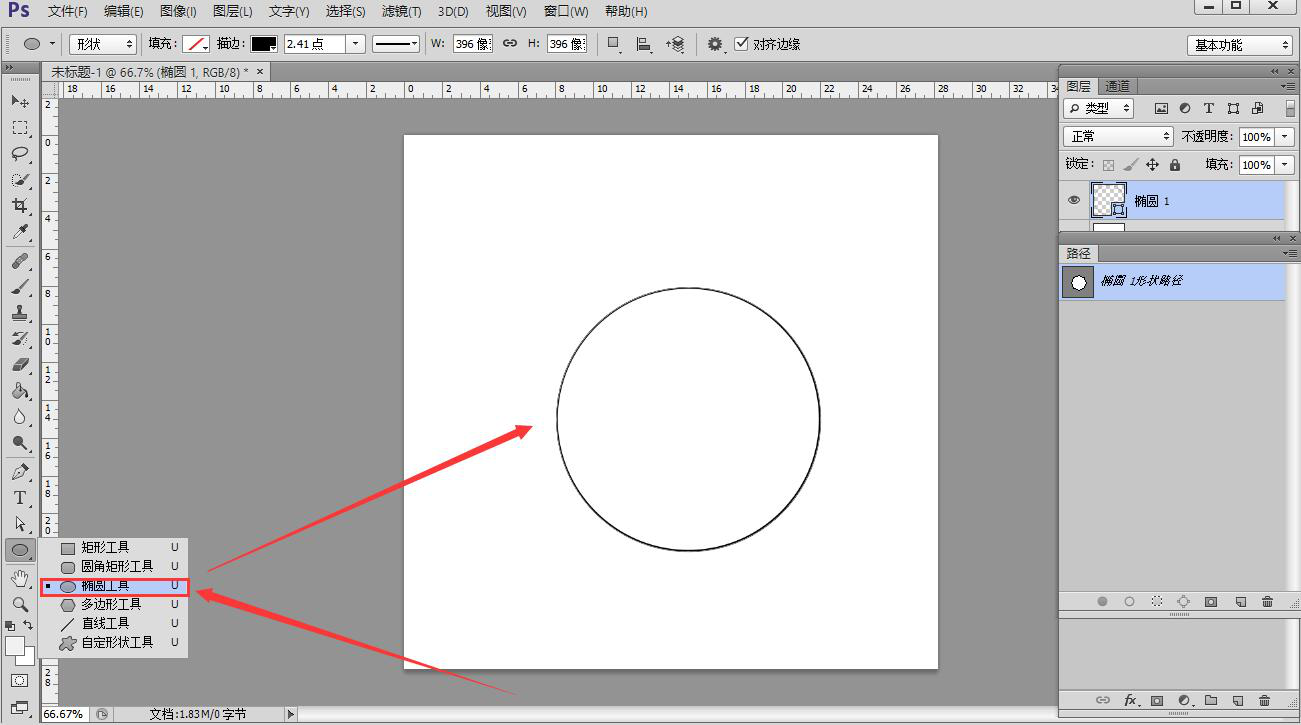This screenshot has width=1301, height=725.
Task: Toggle the 对齐边缘 checkbox
Action: coord(741,44)
